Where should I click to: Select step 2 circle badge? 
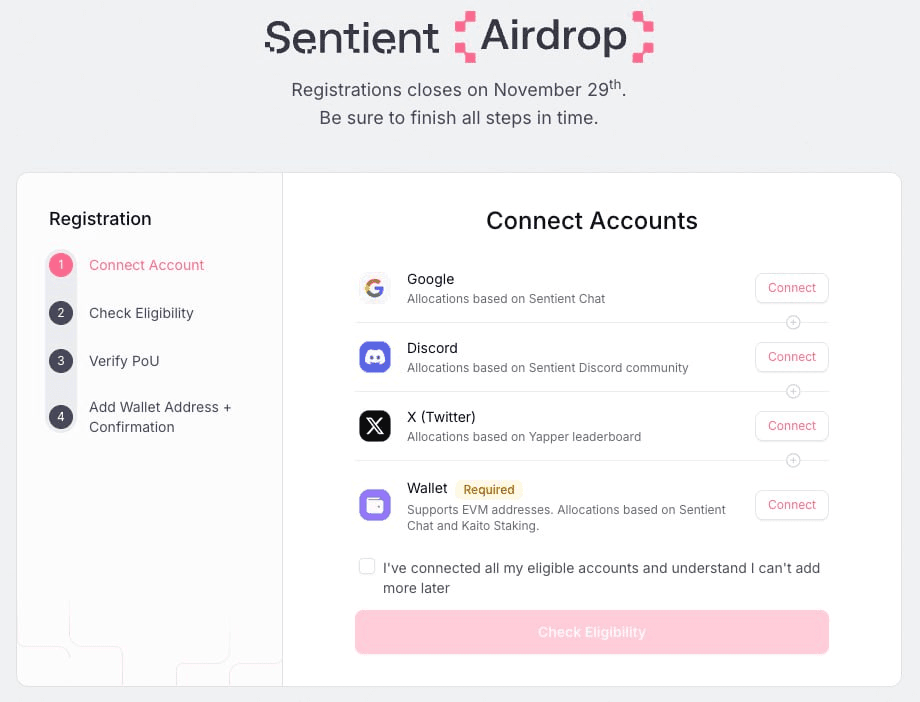61,313
